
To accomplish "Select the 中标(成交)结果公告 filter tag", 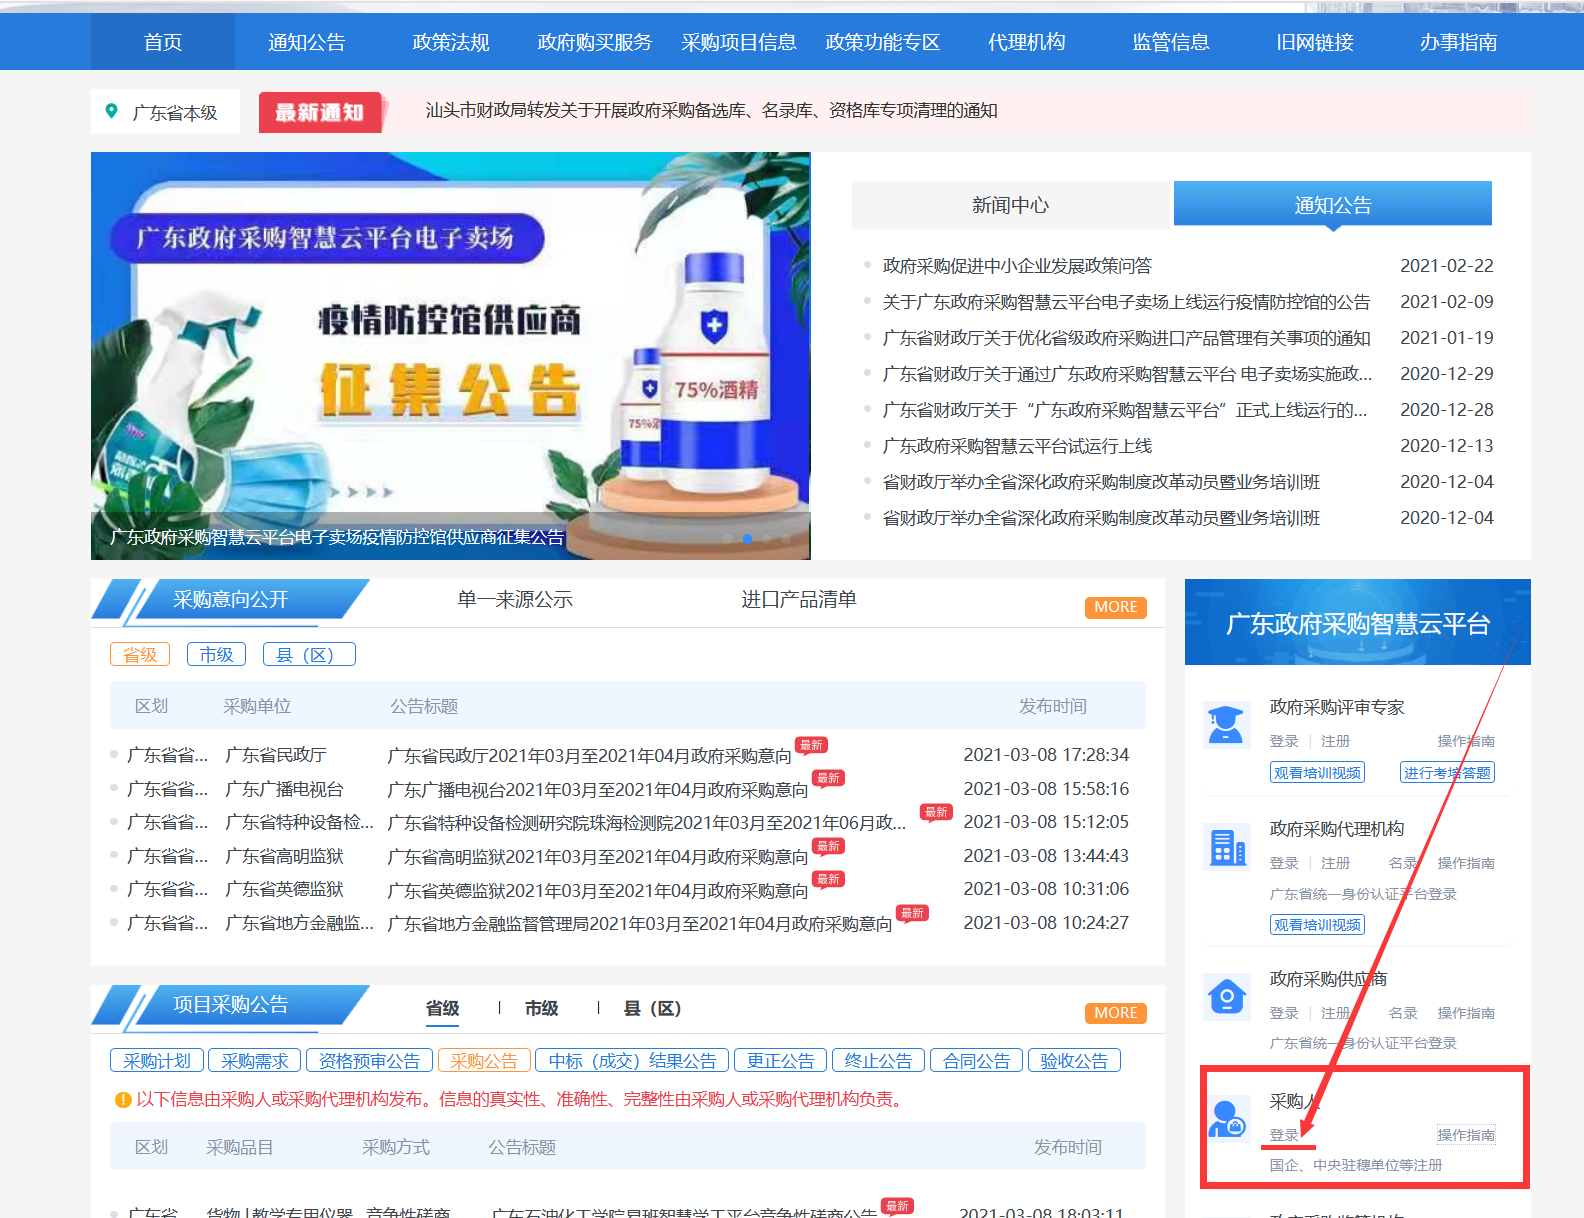I will click(632, 1061).
